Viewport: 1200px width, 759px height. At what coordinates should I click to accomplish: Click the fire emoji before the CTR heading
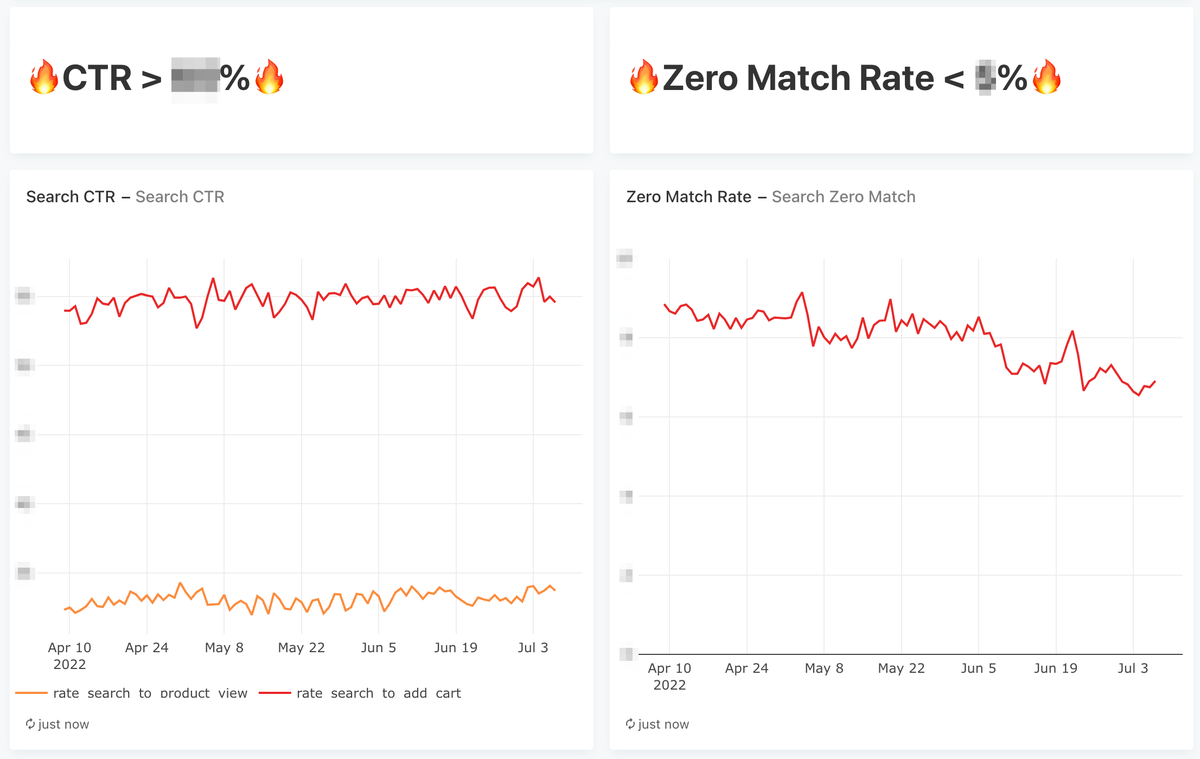coord(44,78)
